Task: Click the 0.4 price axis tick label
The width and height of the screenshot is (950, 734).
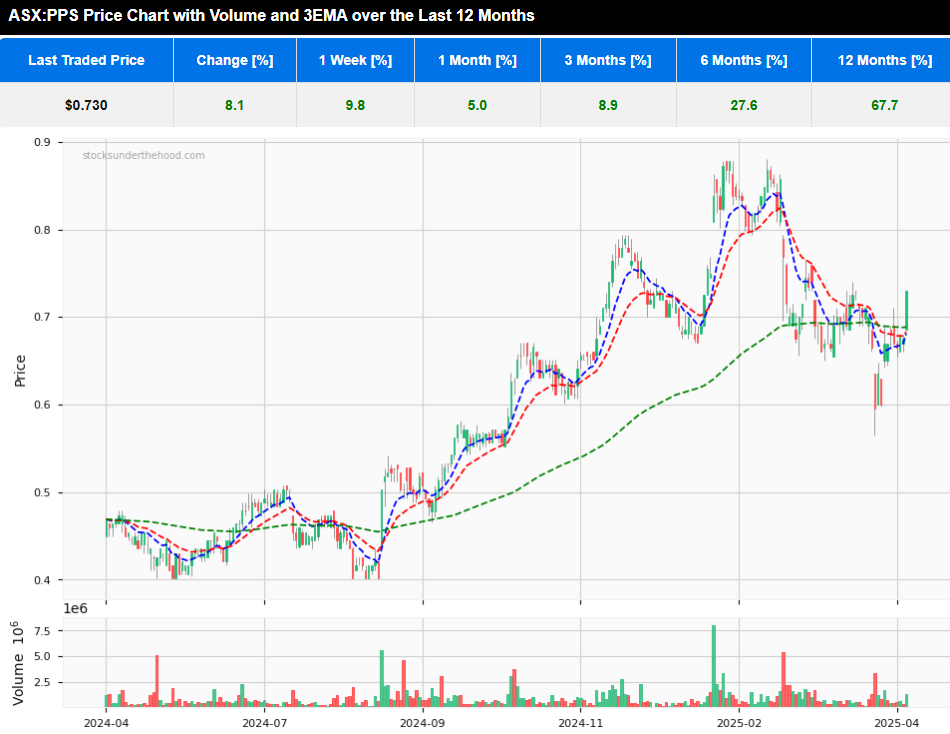Action: (x=42, y=580)
